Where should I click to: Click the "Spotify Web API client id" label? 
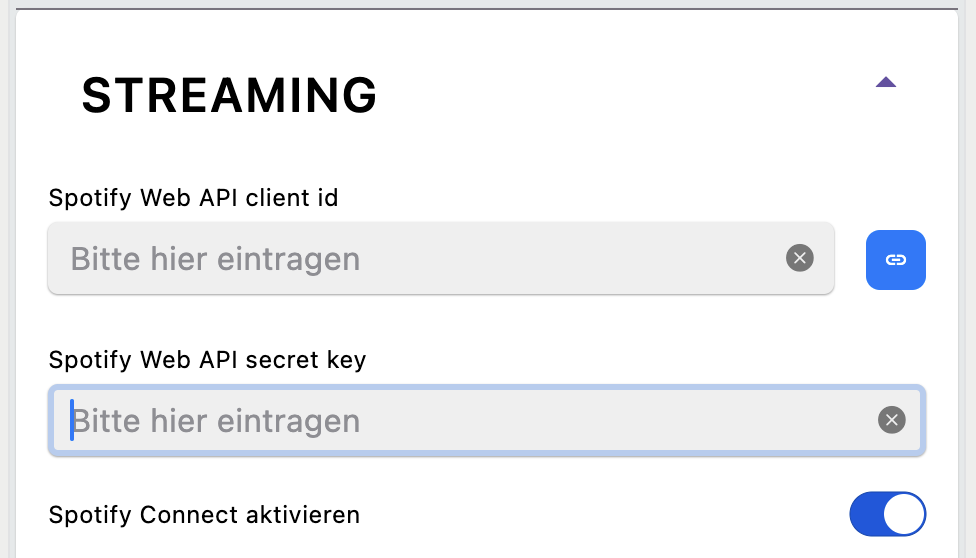tap(193, 198)
